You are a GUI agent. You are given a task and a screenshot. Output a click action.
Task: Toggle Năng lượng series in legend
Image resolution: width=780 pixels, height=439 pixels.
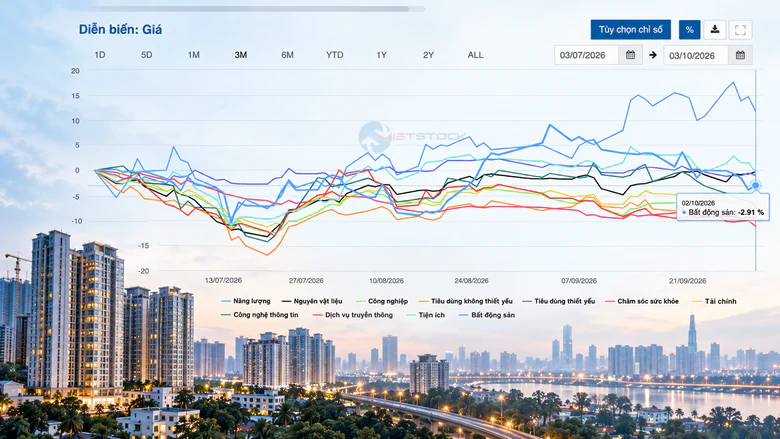pyautogui.click(x=246, y=301)
